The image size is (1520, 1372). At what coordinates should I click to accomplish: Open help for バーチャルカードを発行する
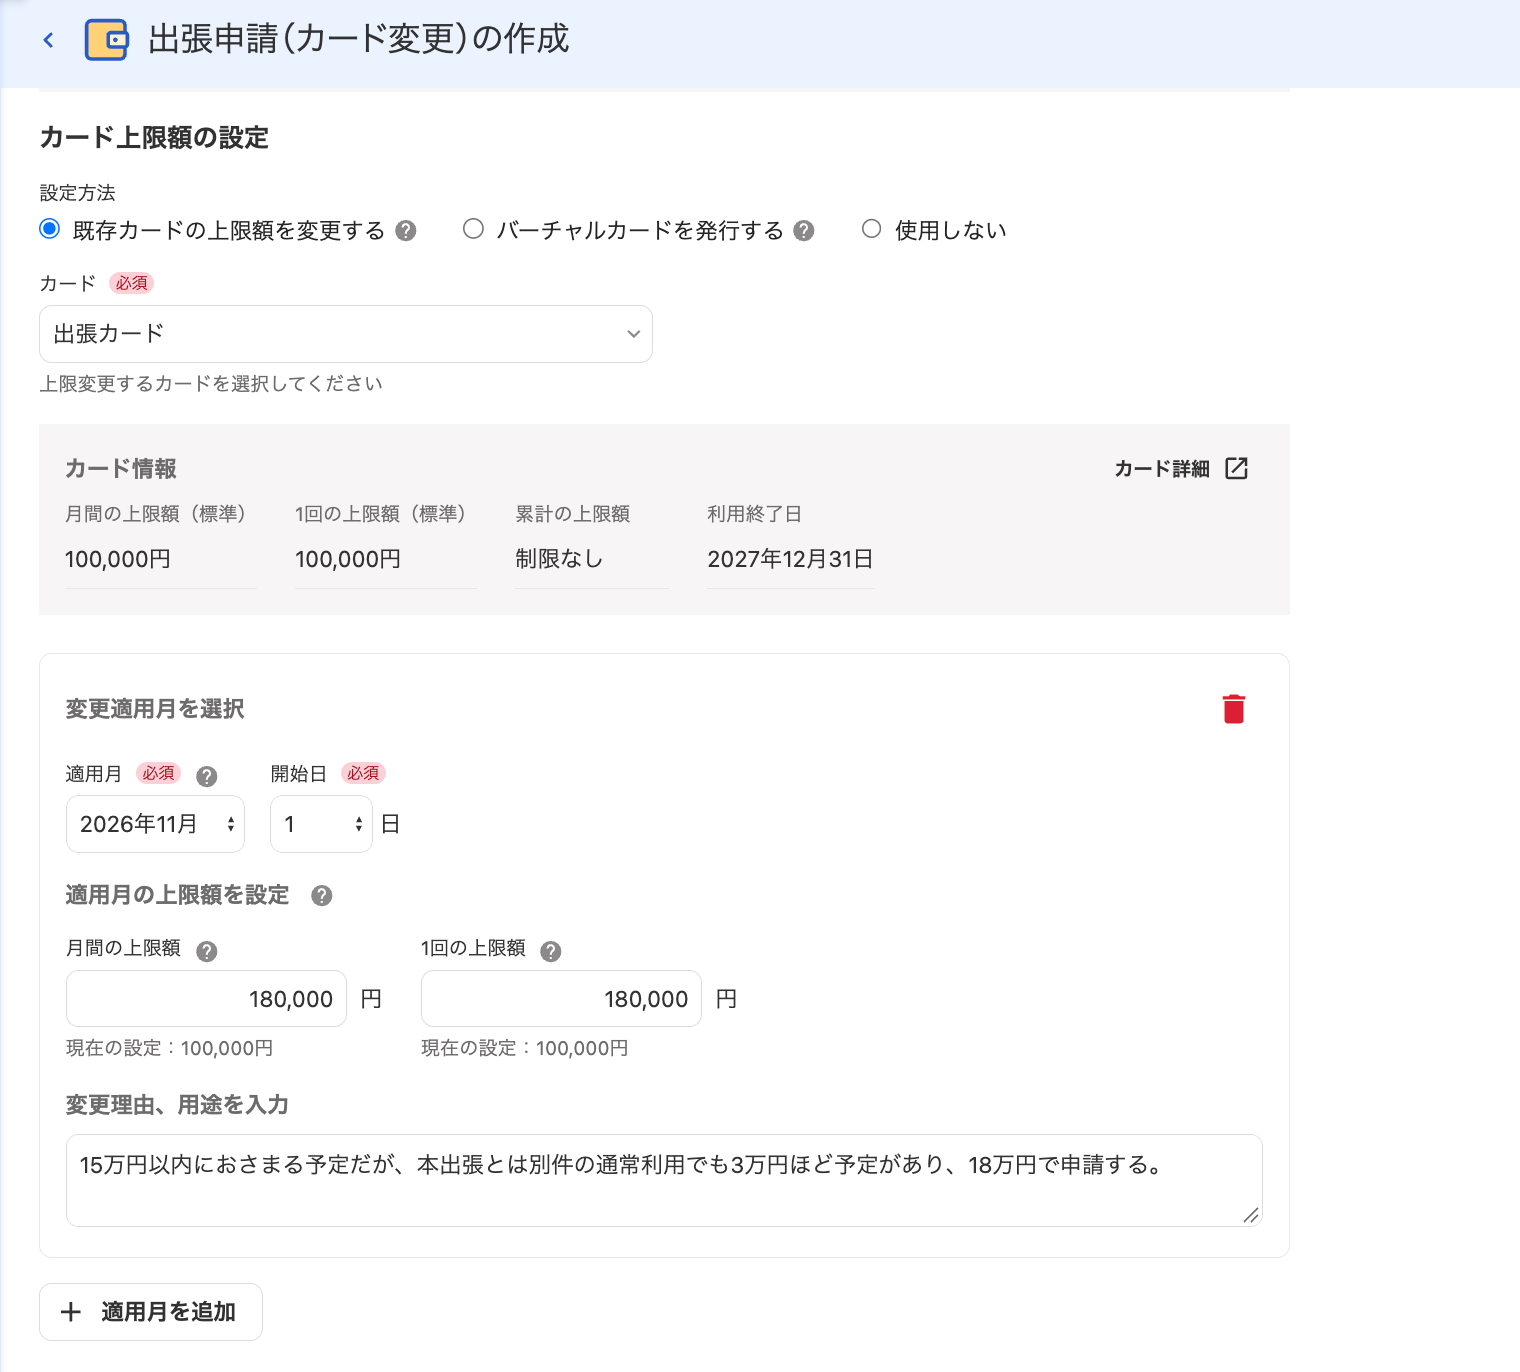pos(804,231)
